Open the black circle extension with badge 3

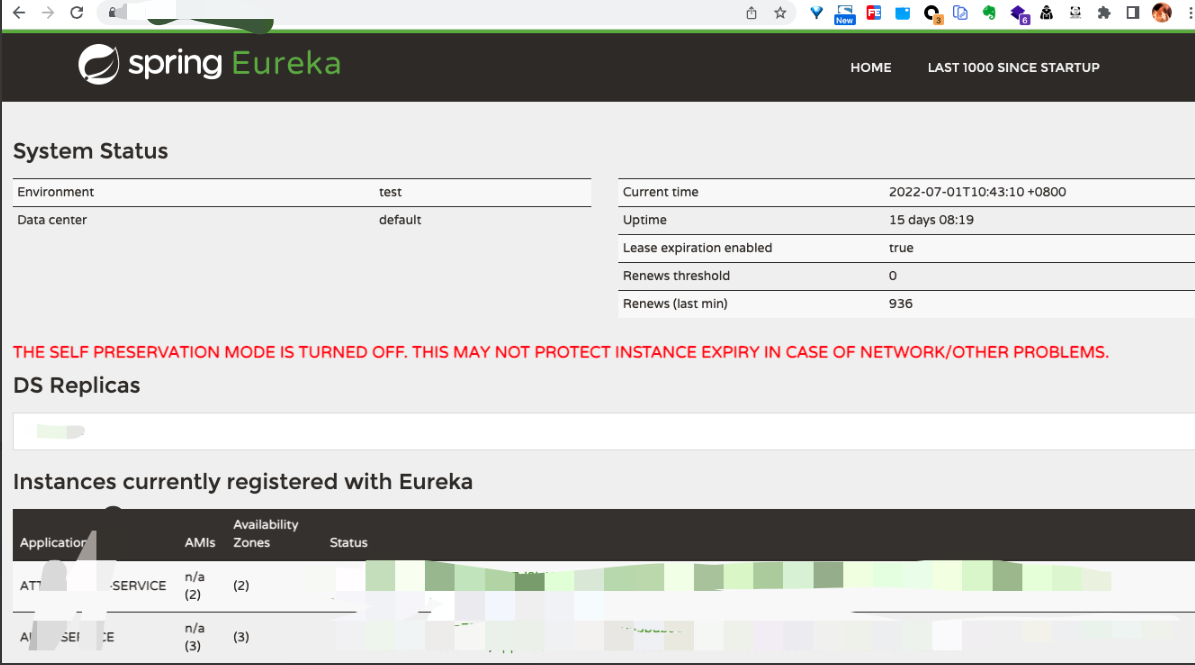click(932, 14)
